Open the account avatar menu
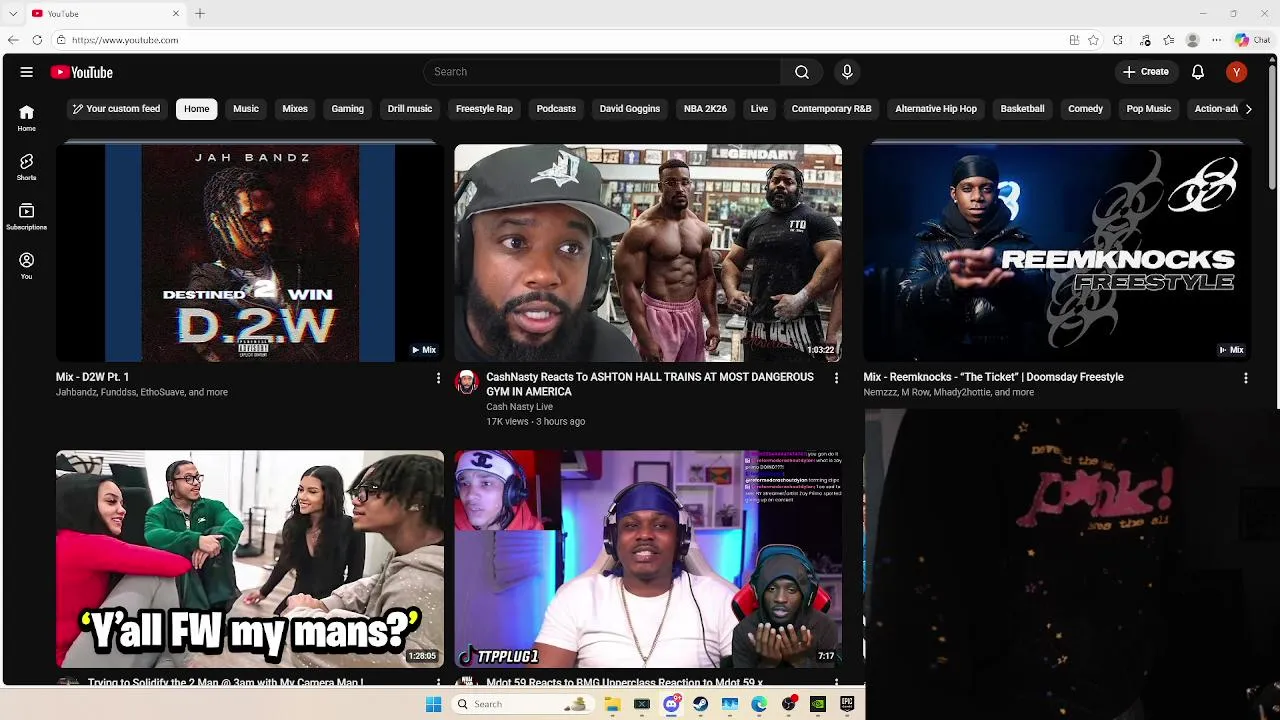1280x720 pixels. pyautogui.click(x=1237, y=72)
